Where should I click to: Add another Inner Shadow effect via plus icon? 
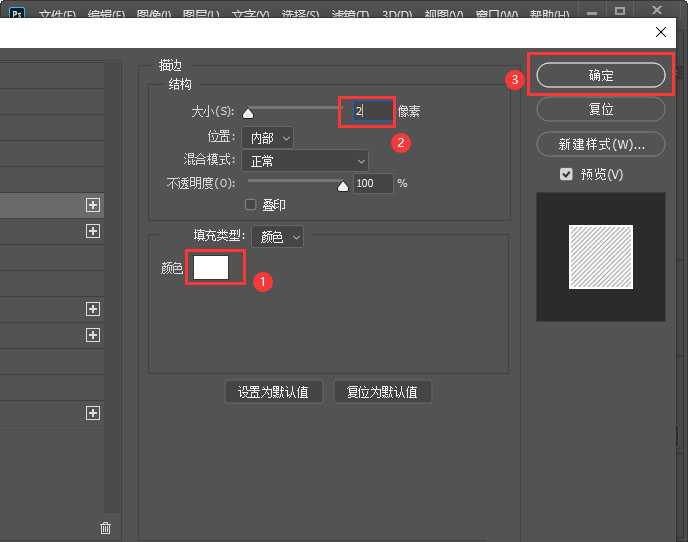coord(93,231)
